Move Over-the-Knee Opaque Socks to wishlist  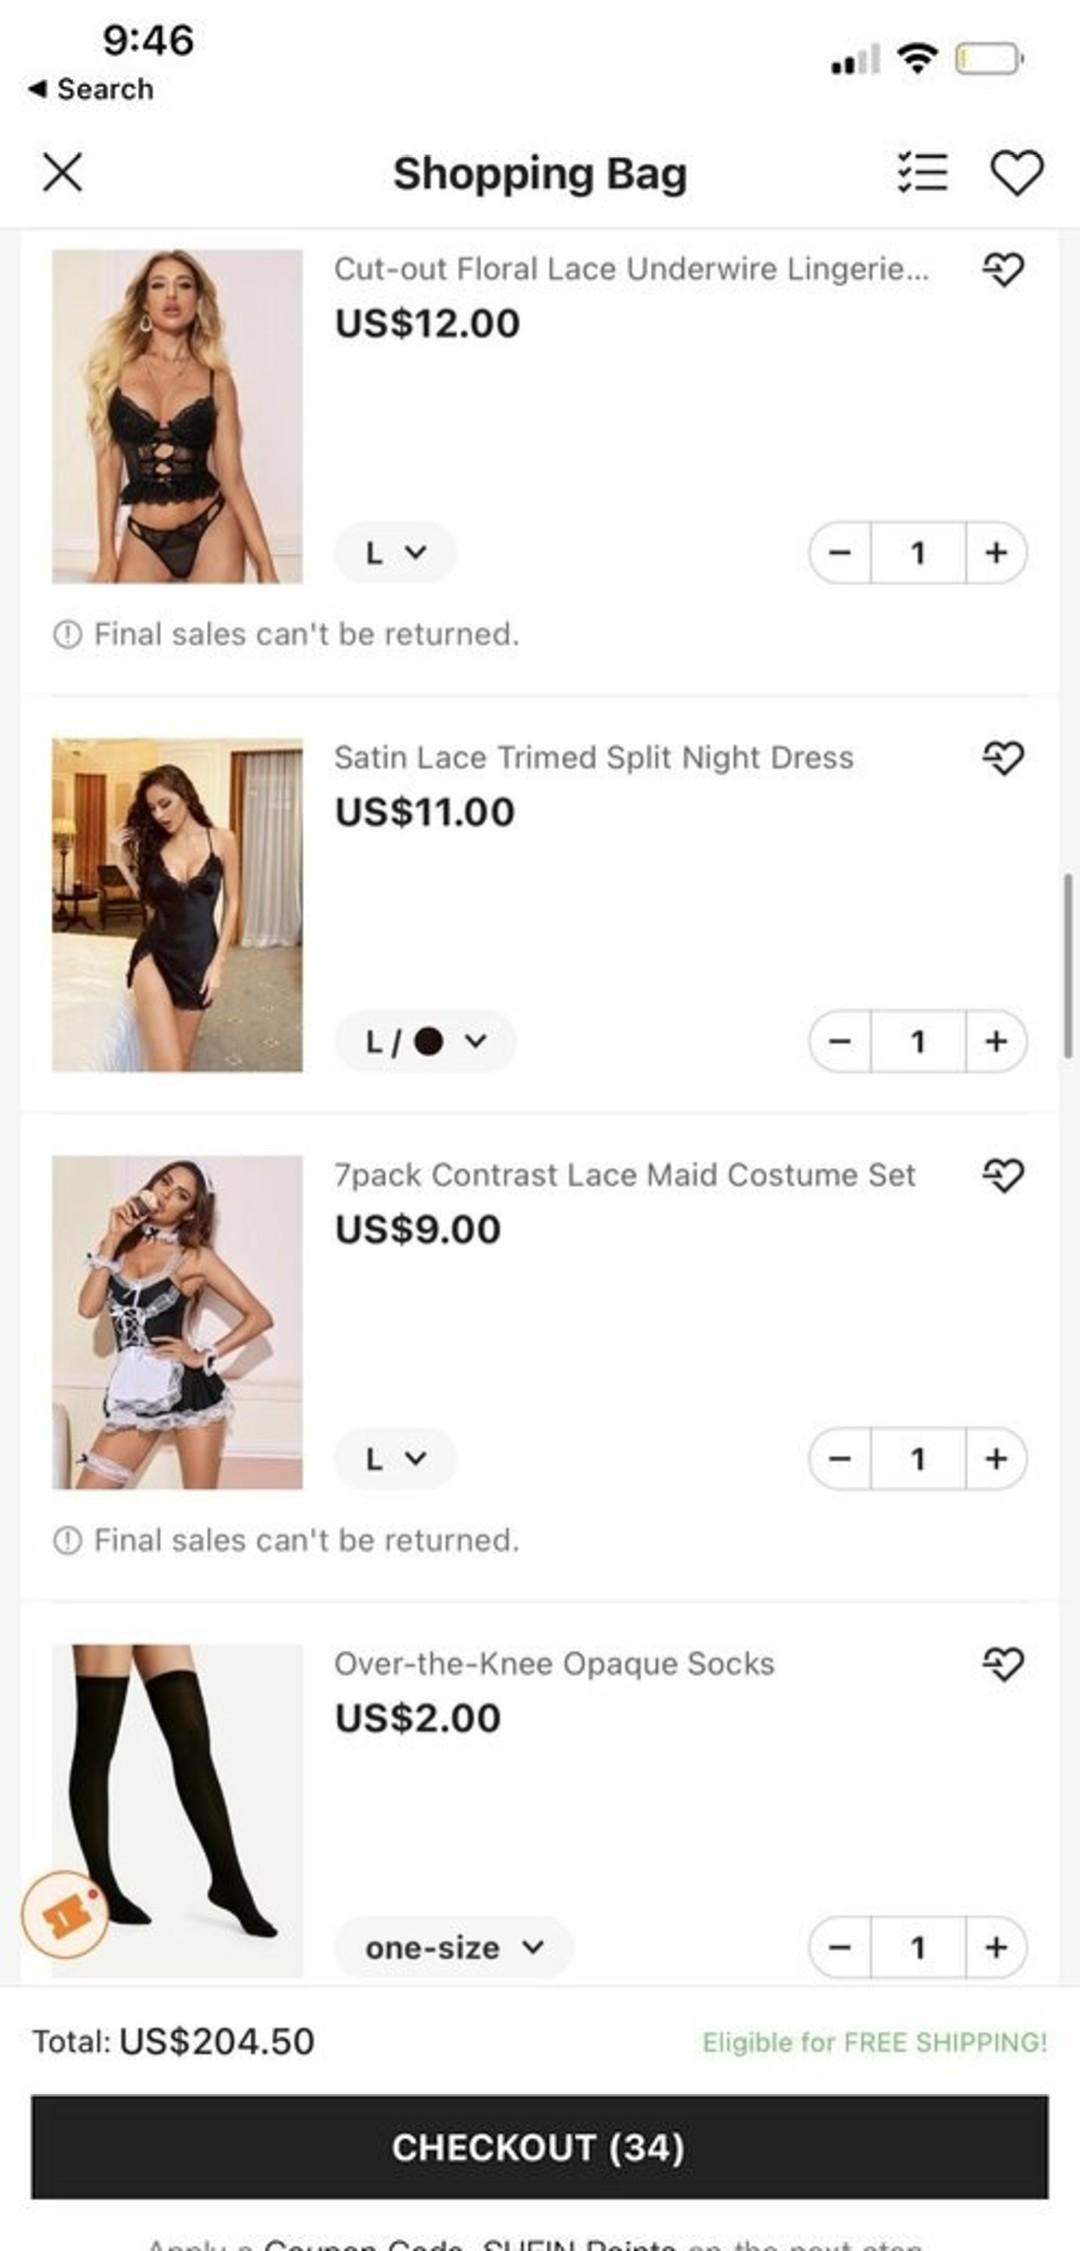(1003, 1664)
